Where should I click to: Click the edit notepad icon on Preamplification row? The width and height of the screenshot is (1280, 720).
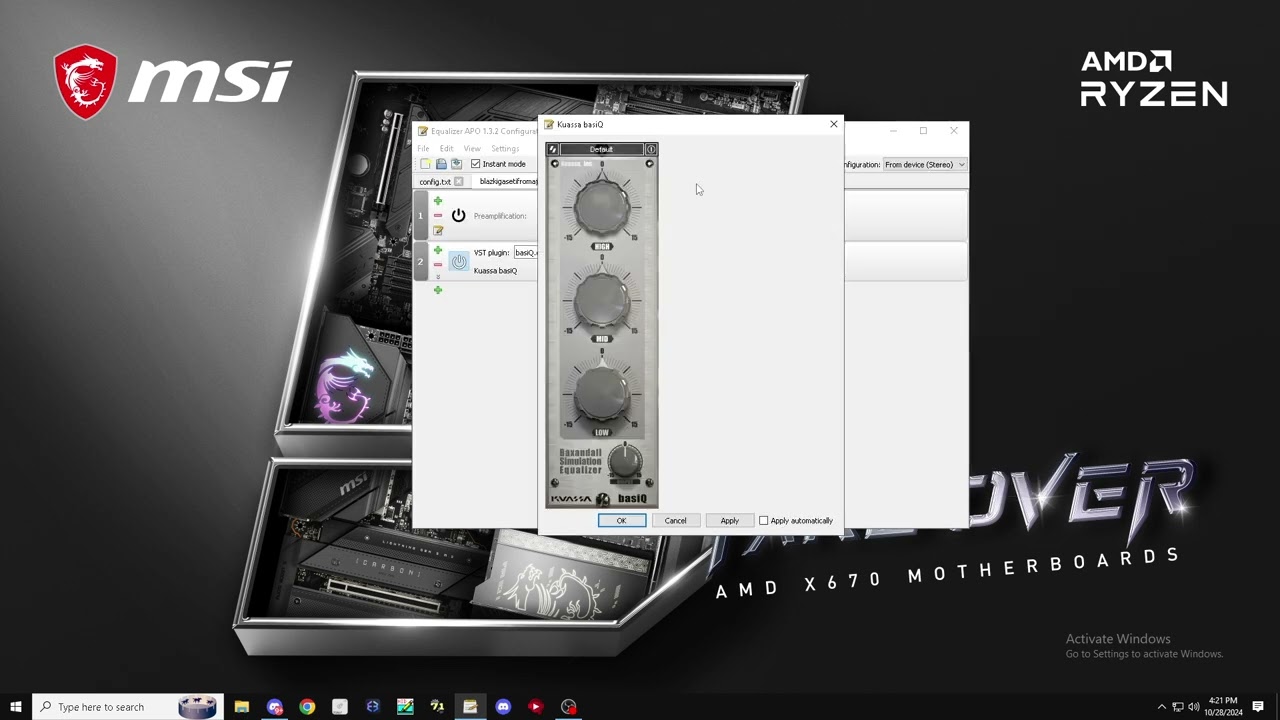(x=438, y=230)
